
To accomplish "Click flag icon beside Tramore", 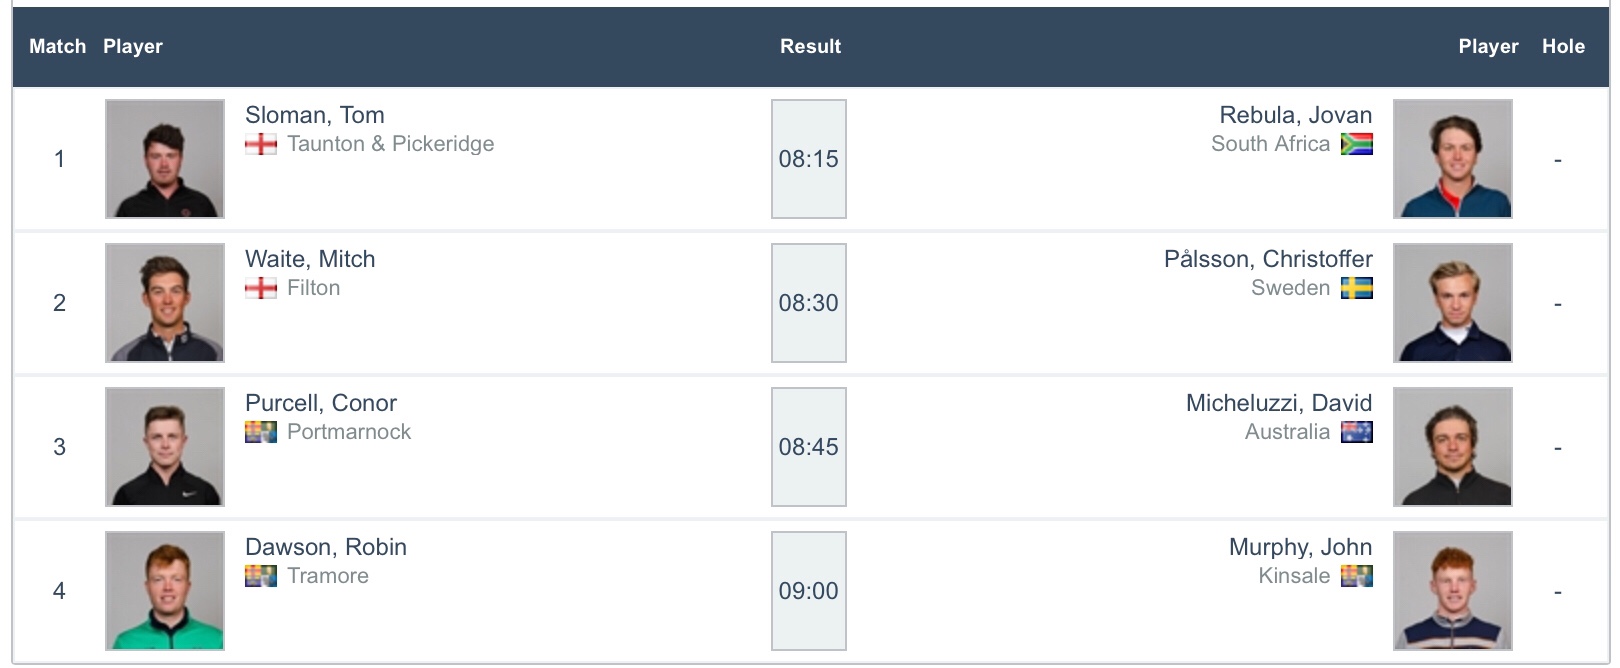I will click(x=261, y=576).
